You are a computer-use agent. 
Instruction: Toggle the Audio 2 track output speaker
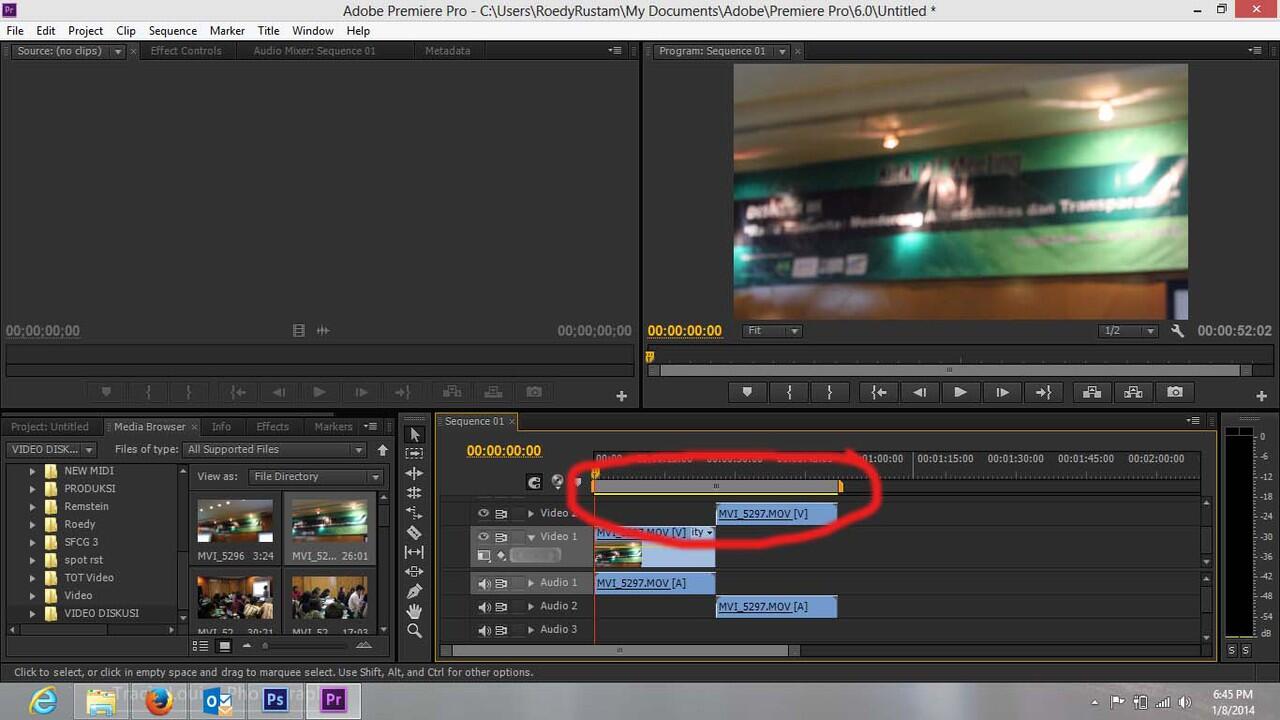(x=484, y=607)
